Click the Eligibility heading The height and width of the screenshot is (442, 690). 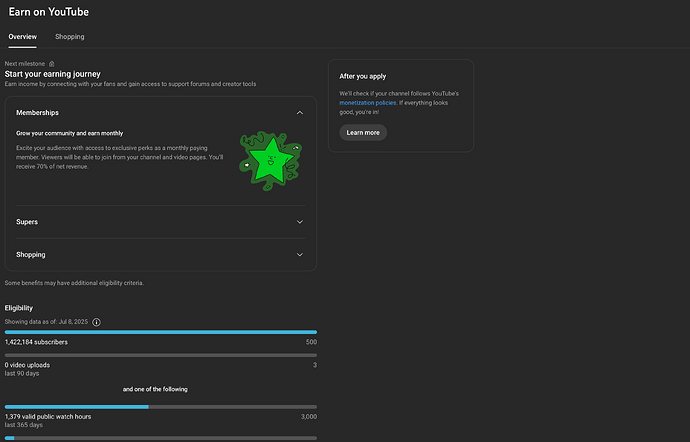click(x=19, y=308)
